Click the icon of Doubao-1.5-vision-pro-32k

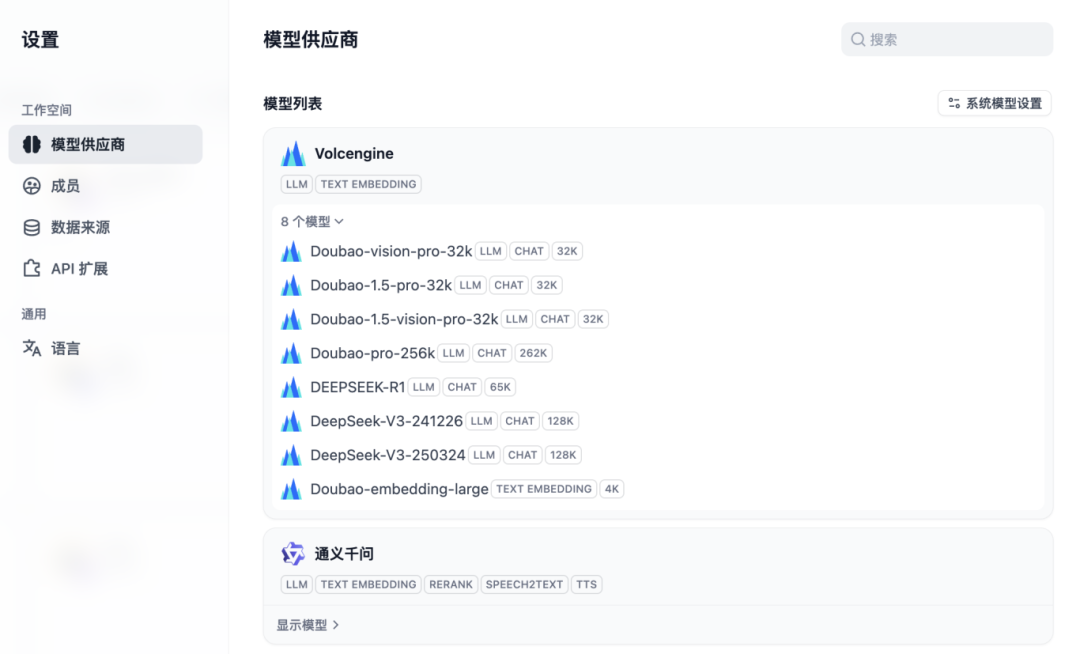point(291,319)
